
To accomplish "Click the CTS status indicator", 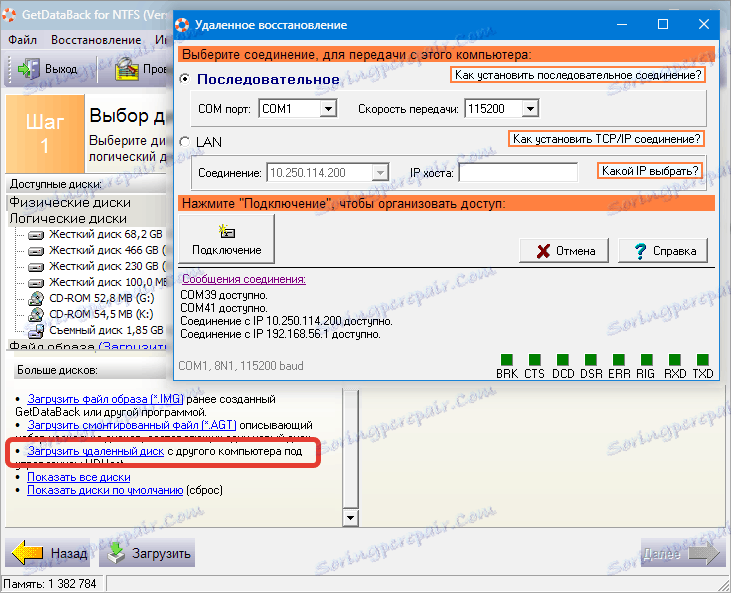I will click(535, 359).
